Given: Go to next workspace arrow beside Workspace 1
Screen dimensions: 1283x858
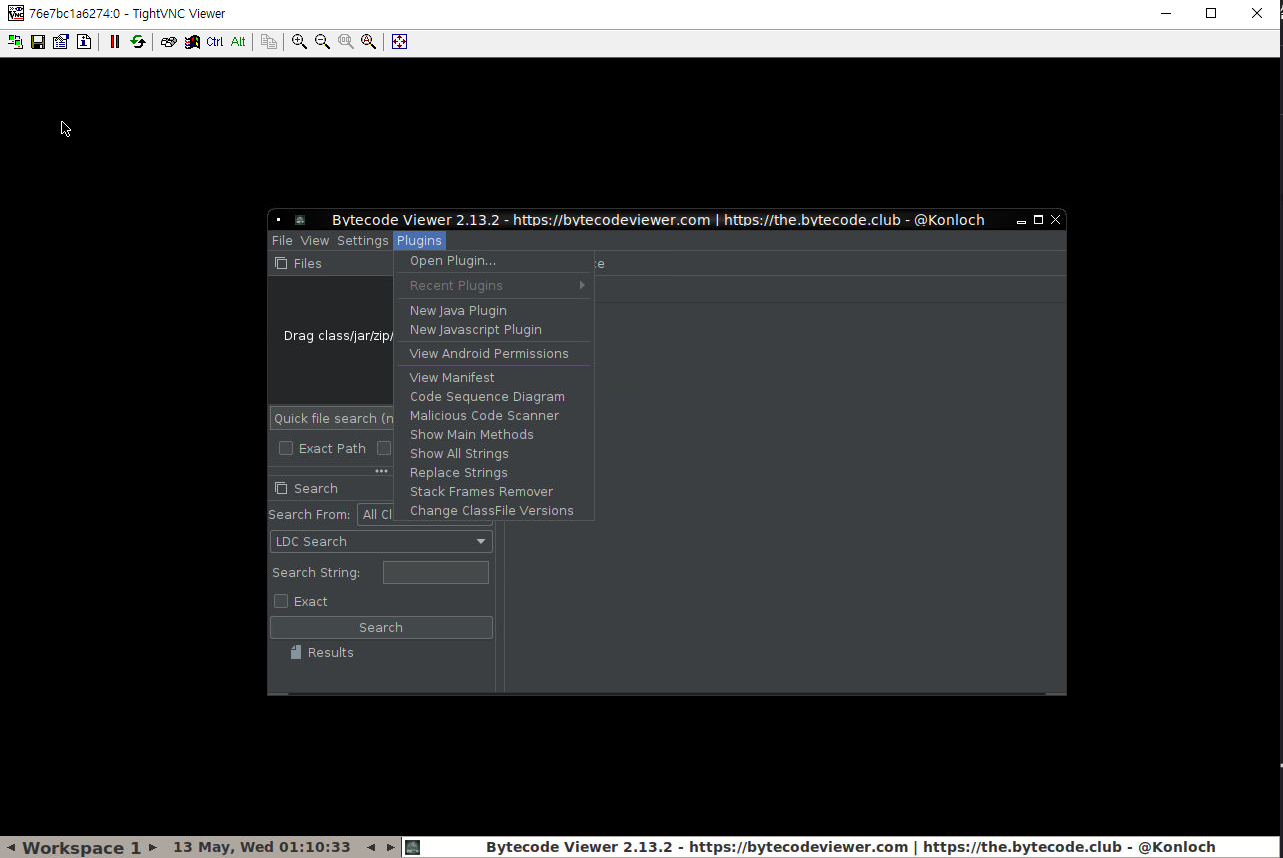Looking at the screenshot, I should (x=153, y=848).
